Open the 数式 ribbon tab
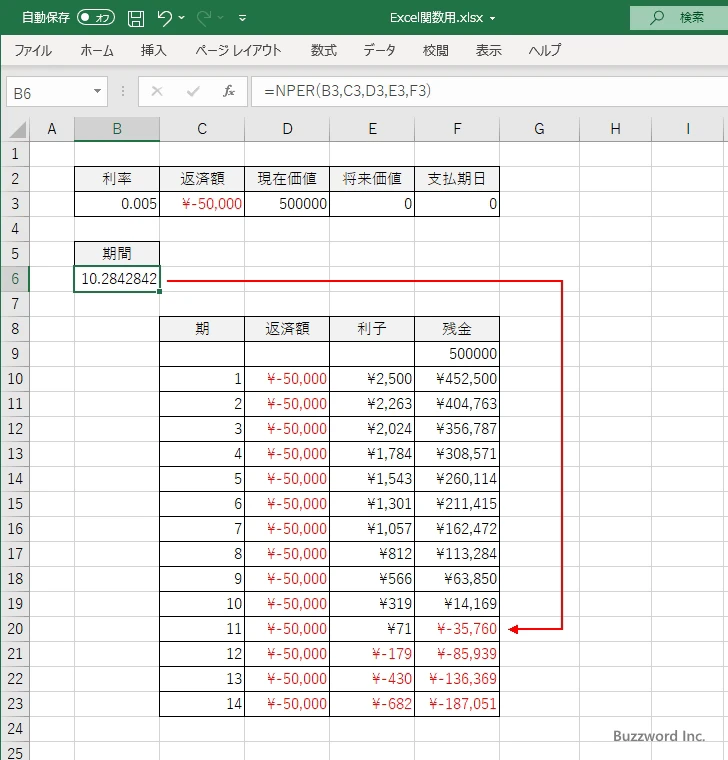728x760 pixels. click(x=323, y=50)
